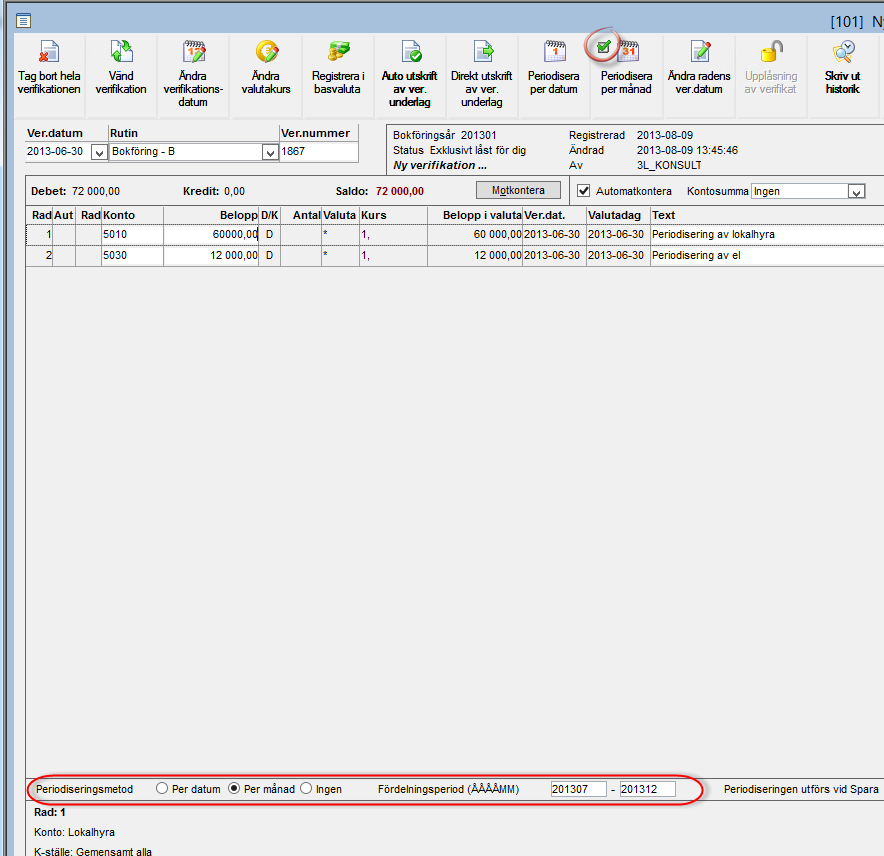Click the Belopp column header
This screenshot has width=884, height=856.
(211, 215)
